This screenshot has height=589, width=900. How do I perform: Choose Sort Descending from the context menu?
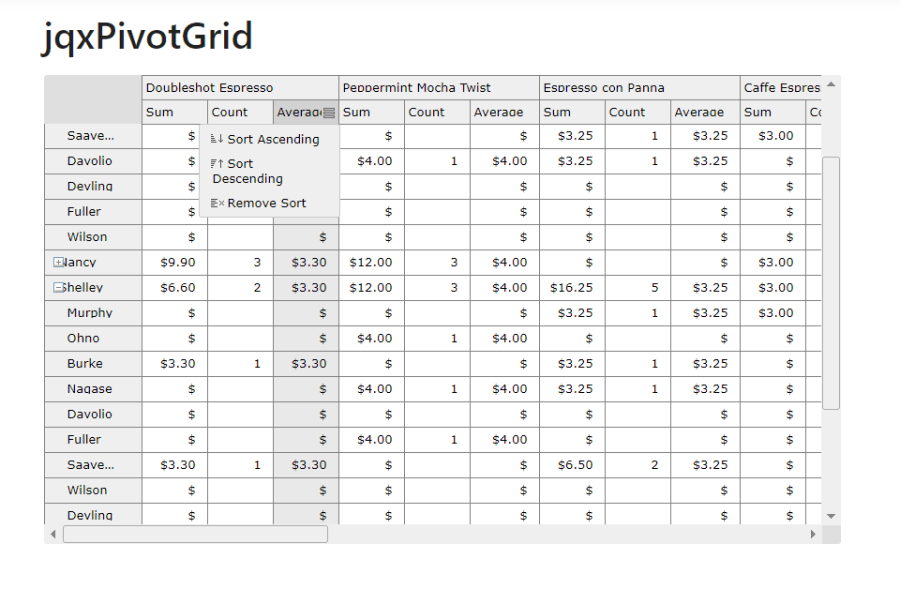coord(269,171)
